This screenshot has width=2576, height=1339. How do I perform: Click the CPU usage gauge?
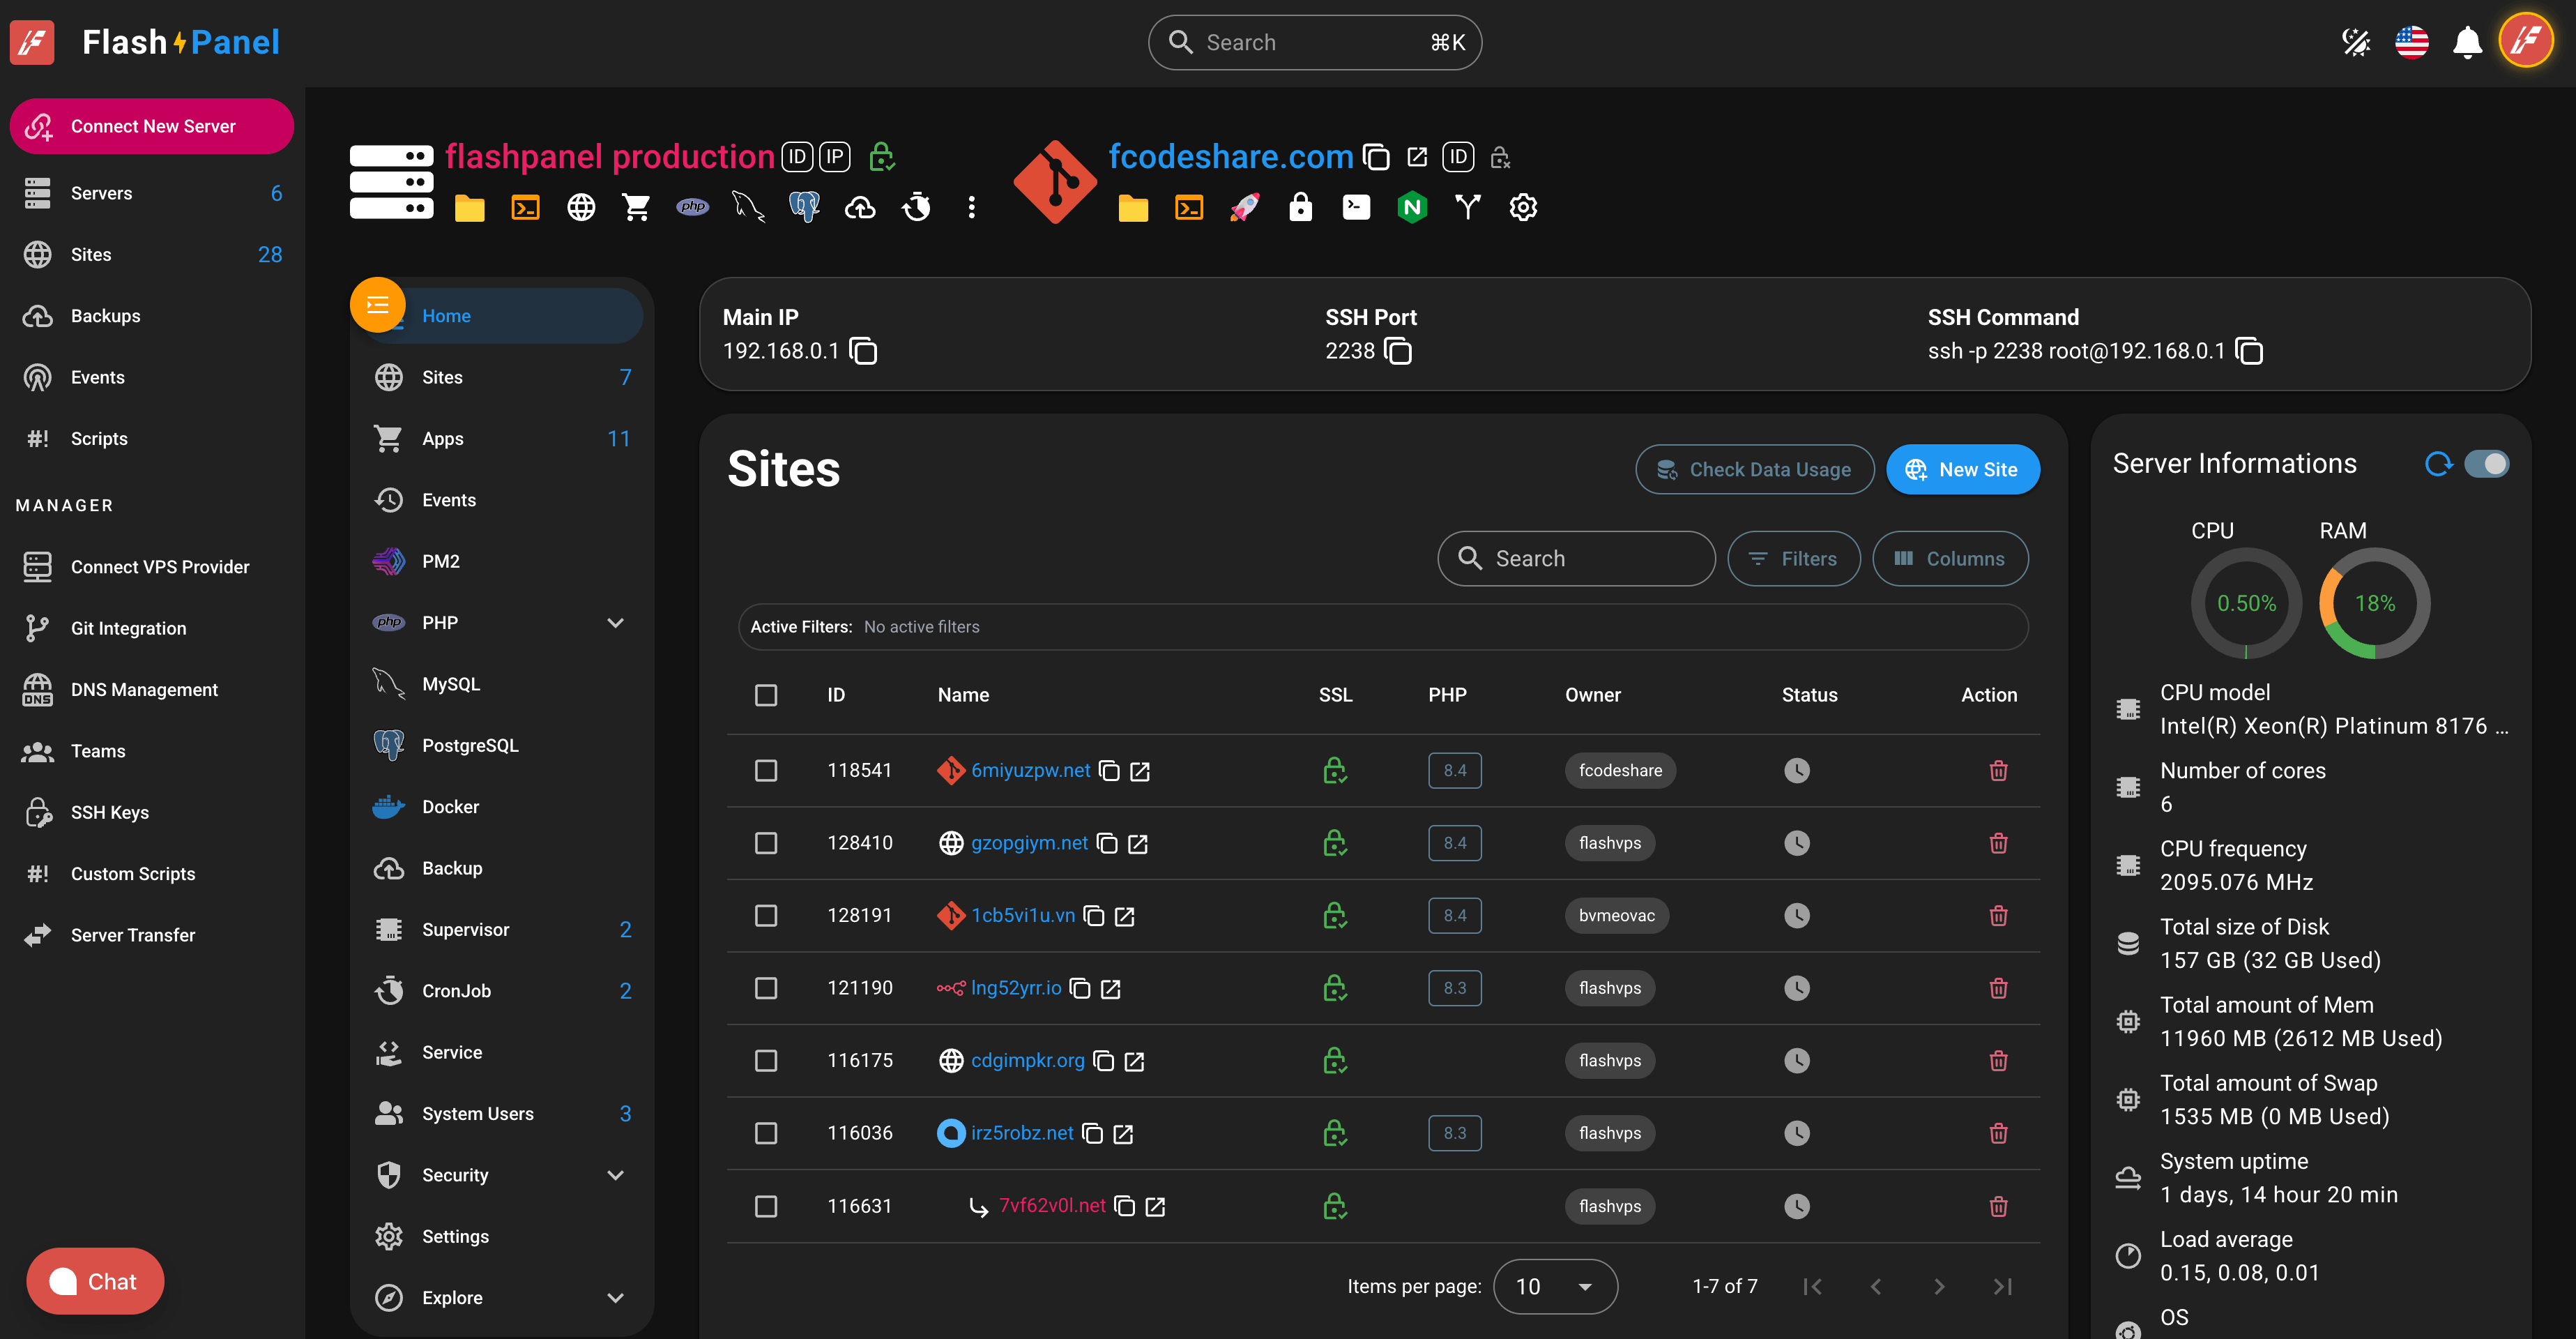2246,603
